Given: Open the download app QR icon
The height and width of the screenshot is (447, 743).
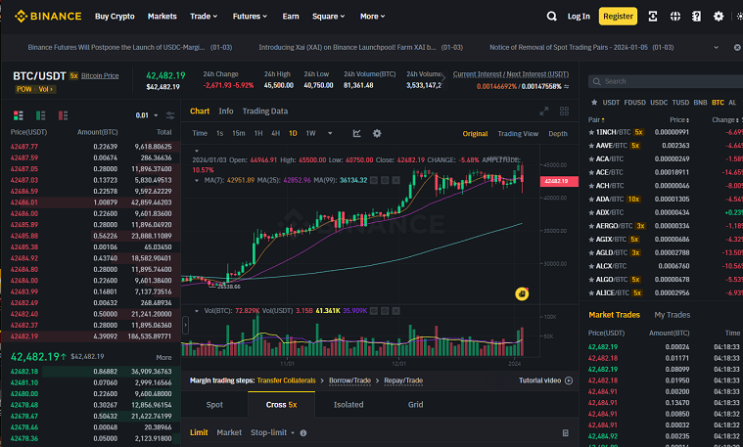Looking at the screenshot, I should 652,16.
